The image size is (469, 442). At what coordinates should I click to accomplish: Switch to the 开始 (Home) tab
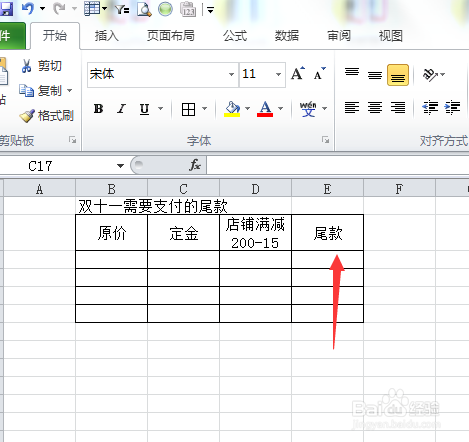pos(55,36)
